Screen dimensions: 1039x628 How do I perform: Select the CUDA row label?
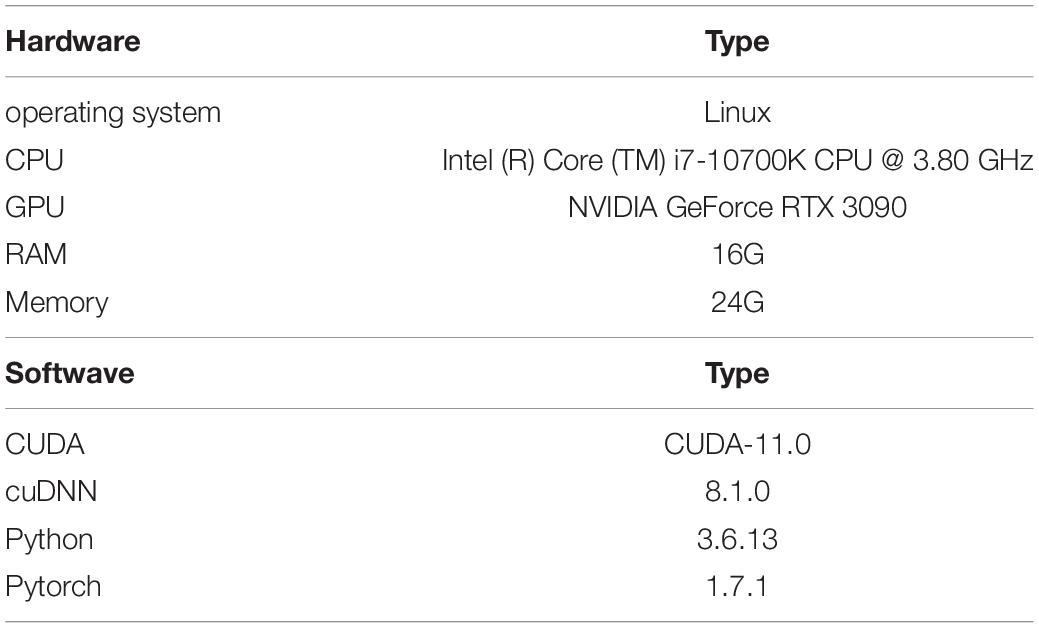(x=45, y=444)
